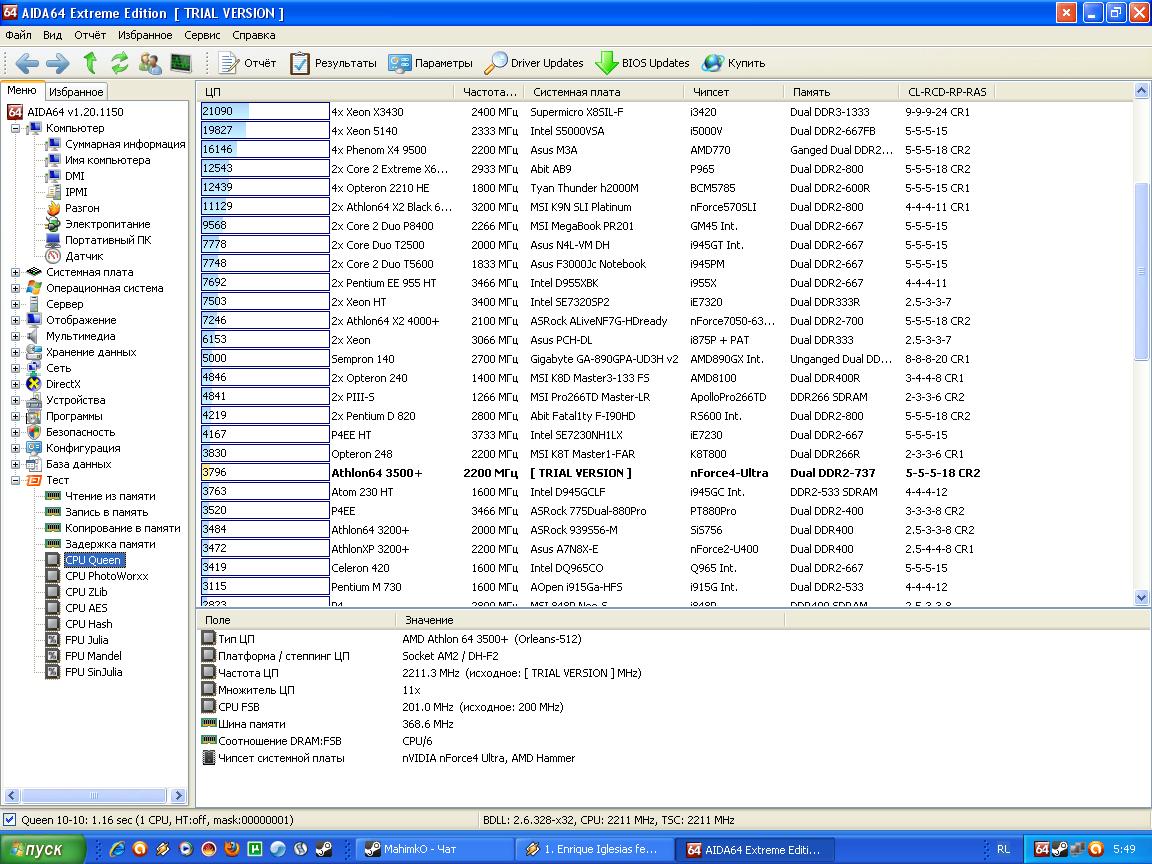
Task: Click the down arrow of results scrollbar
Action: coord(1142,597)
